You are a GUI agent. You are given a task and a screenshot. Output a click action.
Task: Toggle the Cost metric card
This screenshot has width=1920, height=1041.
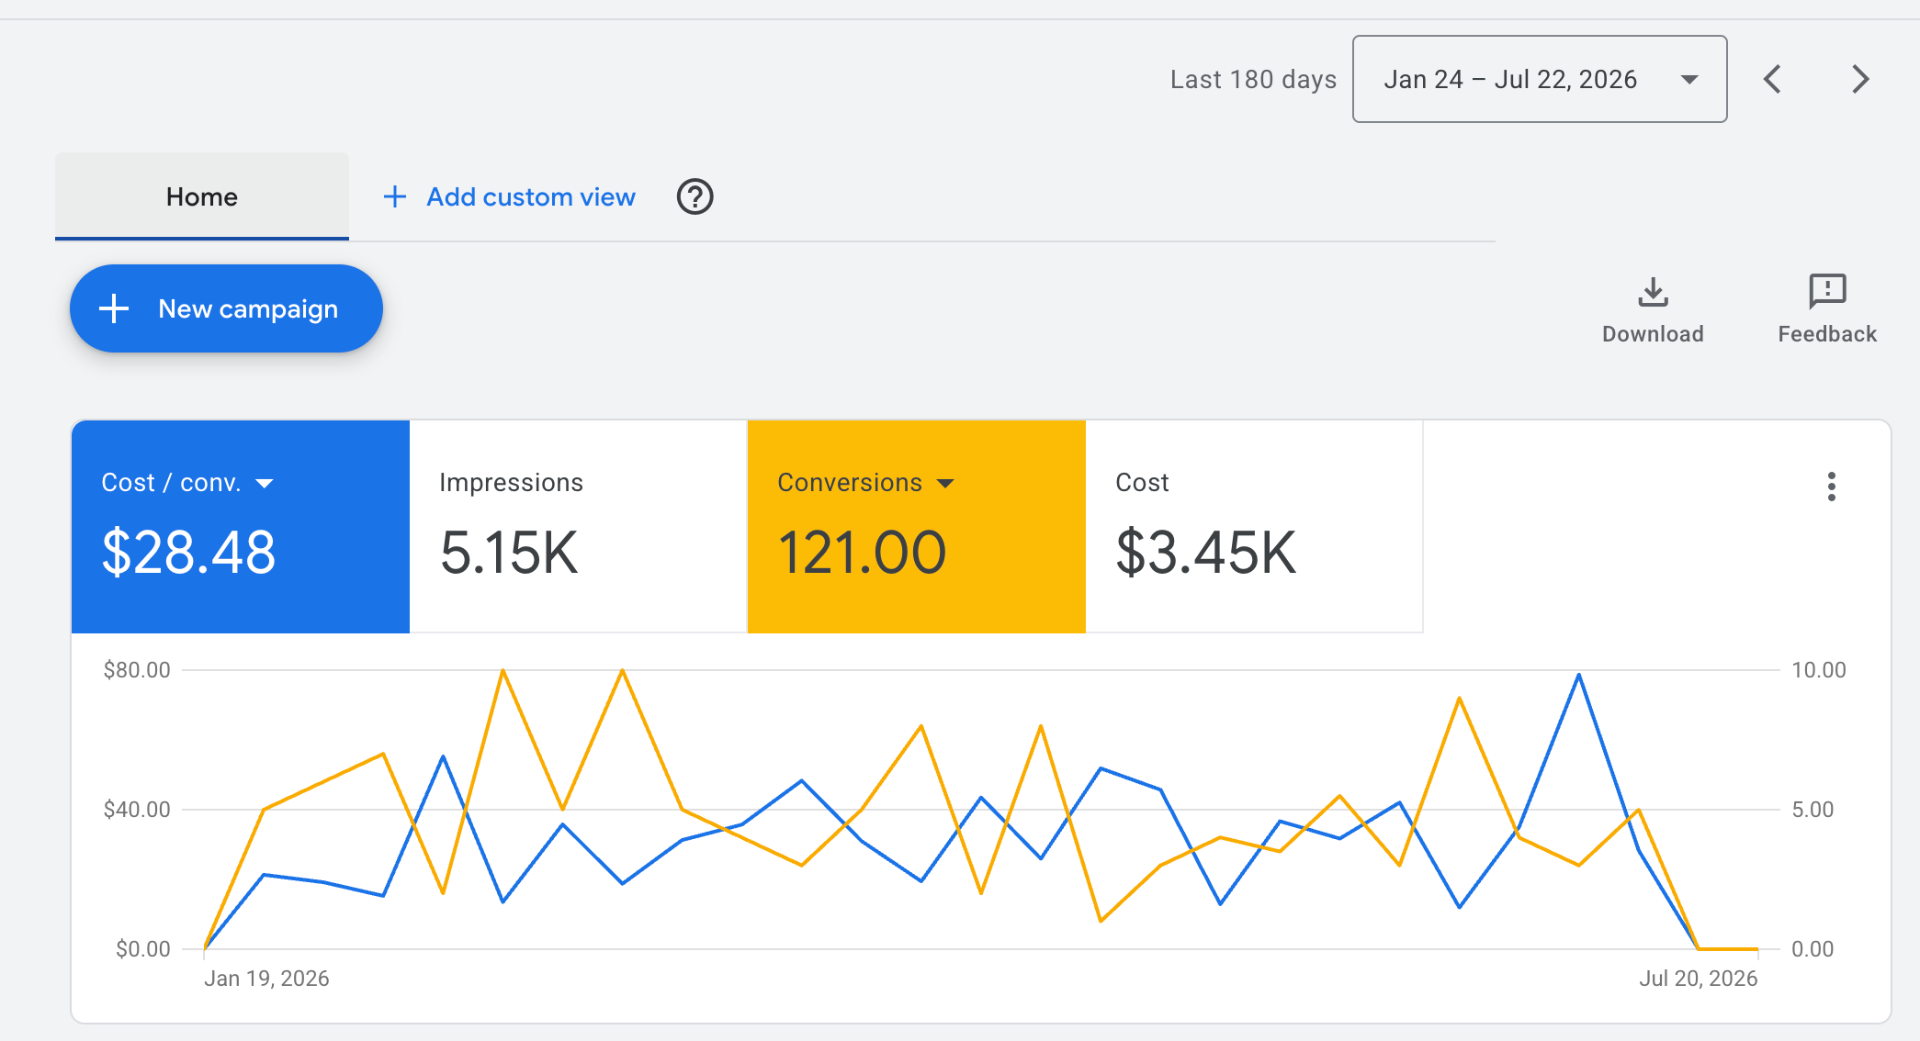1254,526
